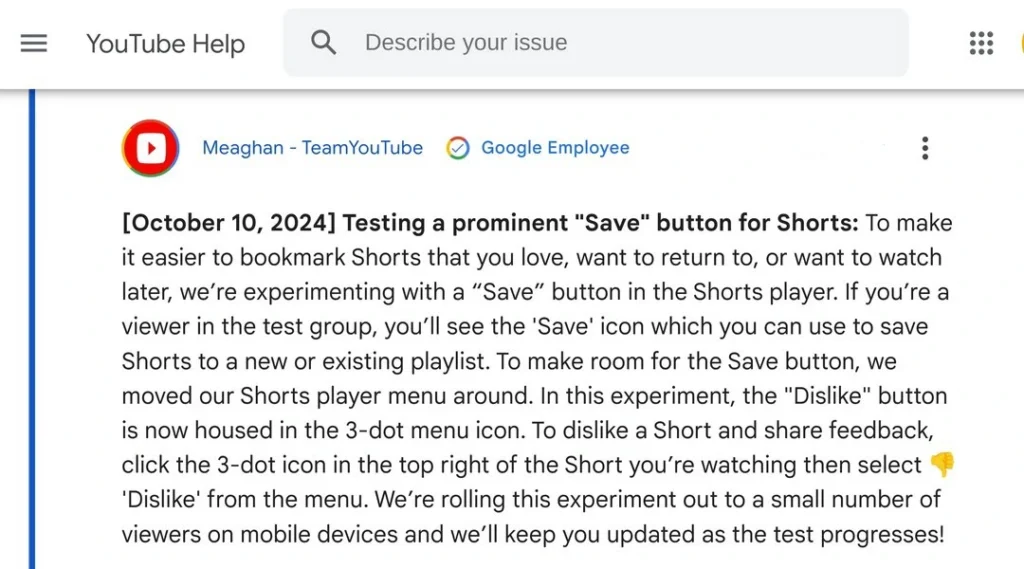This screenshot has width=1024, height=569.
Task: Click the bold "[October 10, 2024]" date
Action: pyautogui.click(x=229, y=223)
